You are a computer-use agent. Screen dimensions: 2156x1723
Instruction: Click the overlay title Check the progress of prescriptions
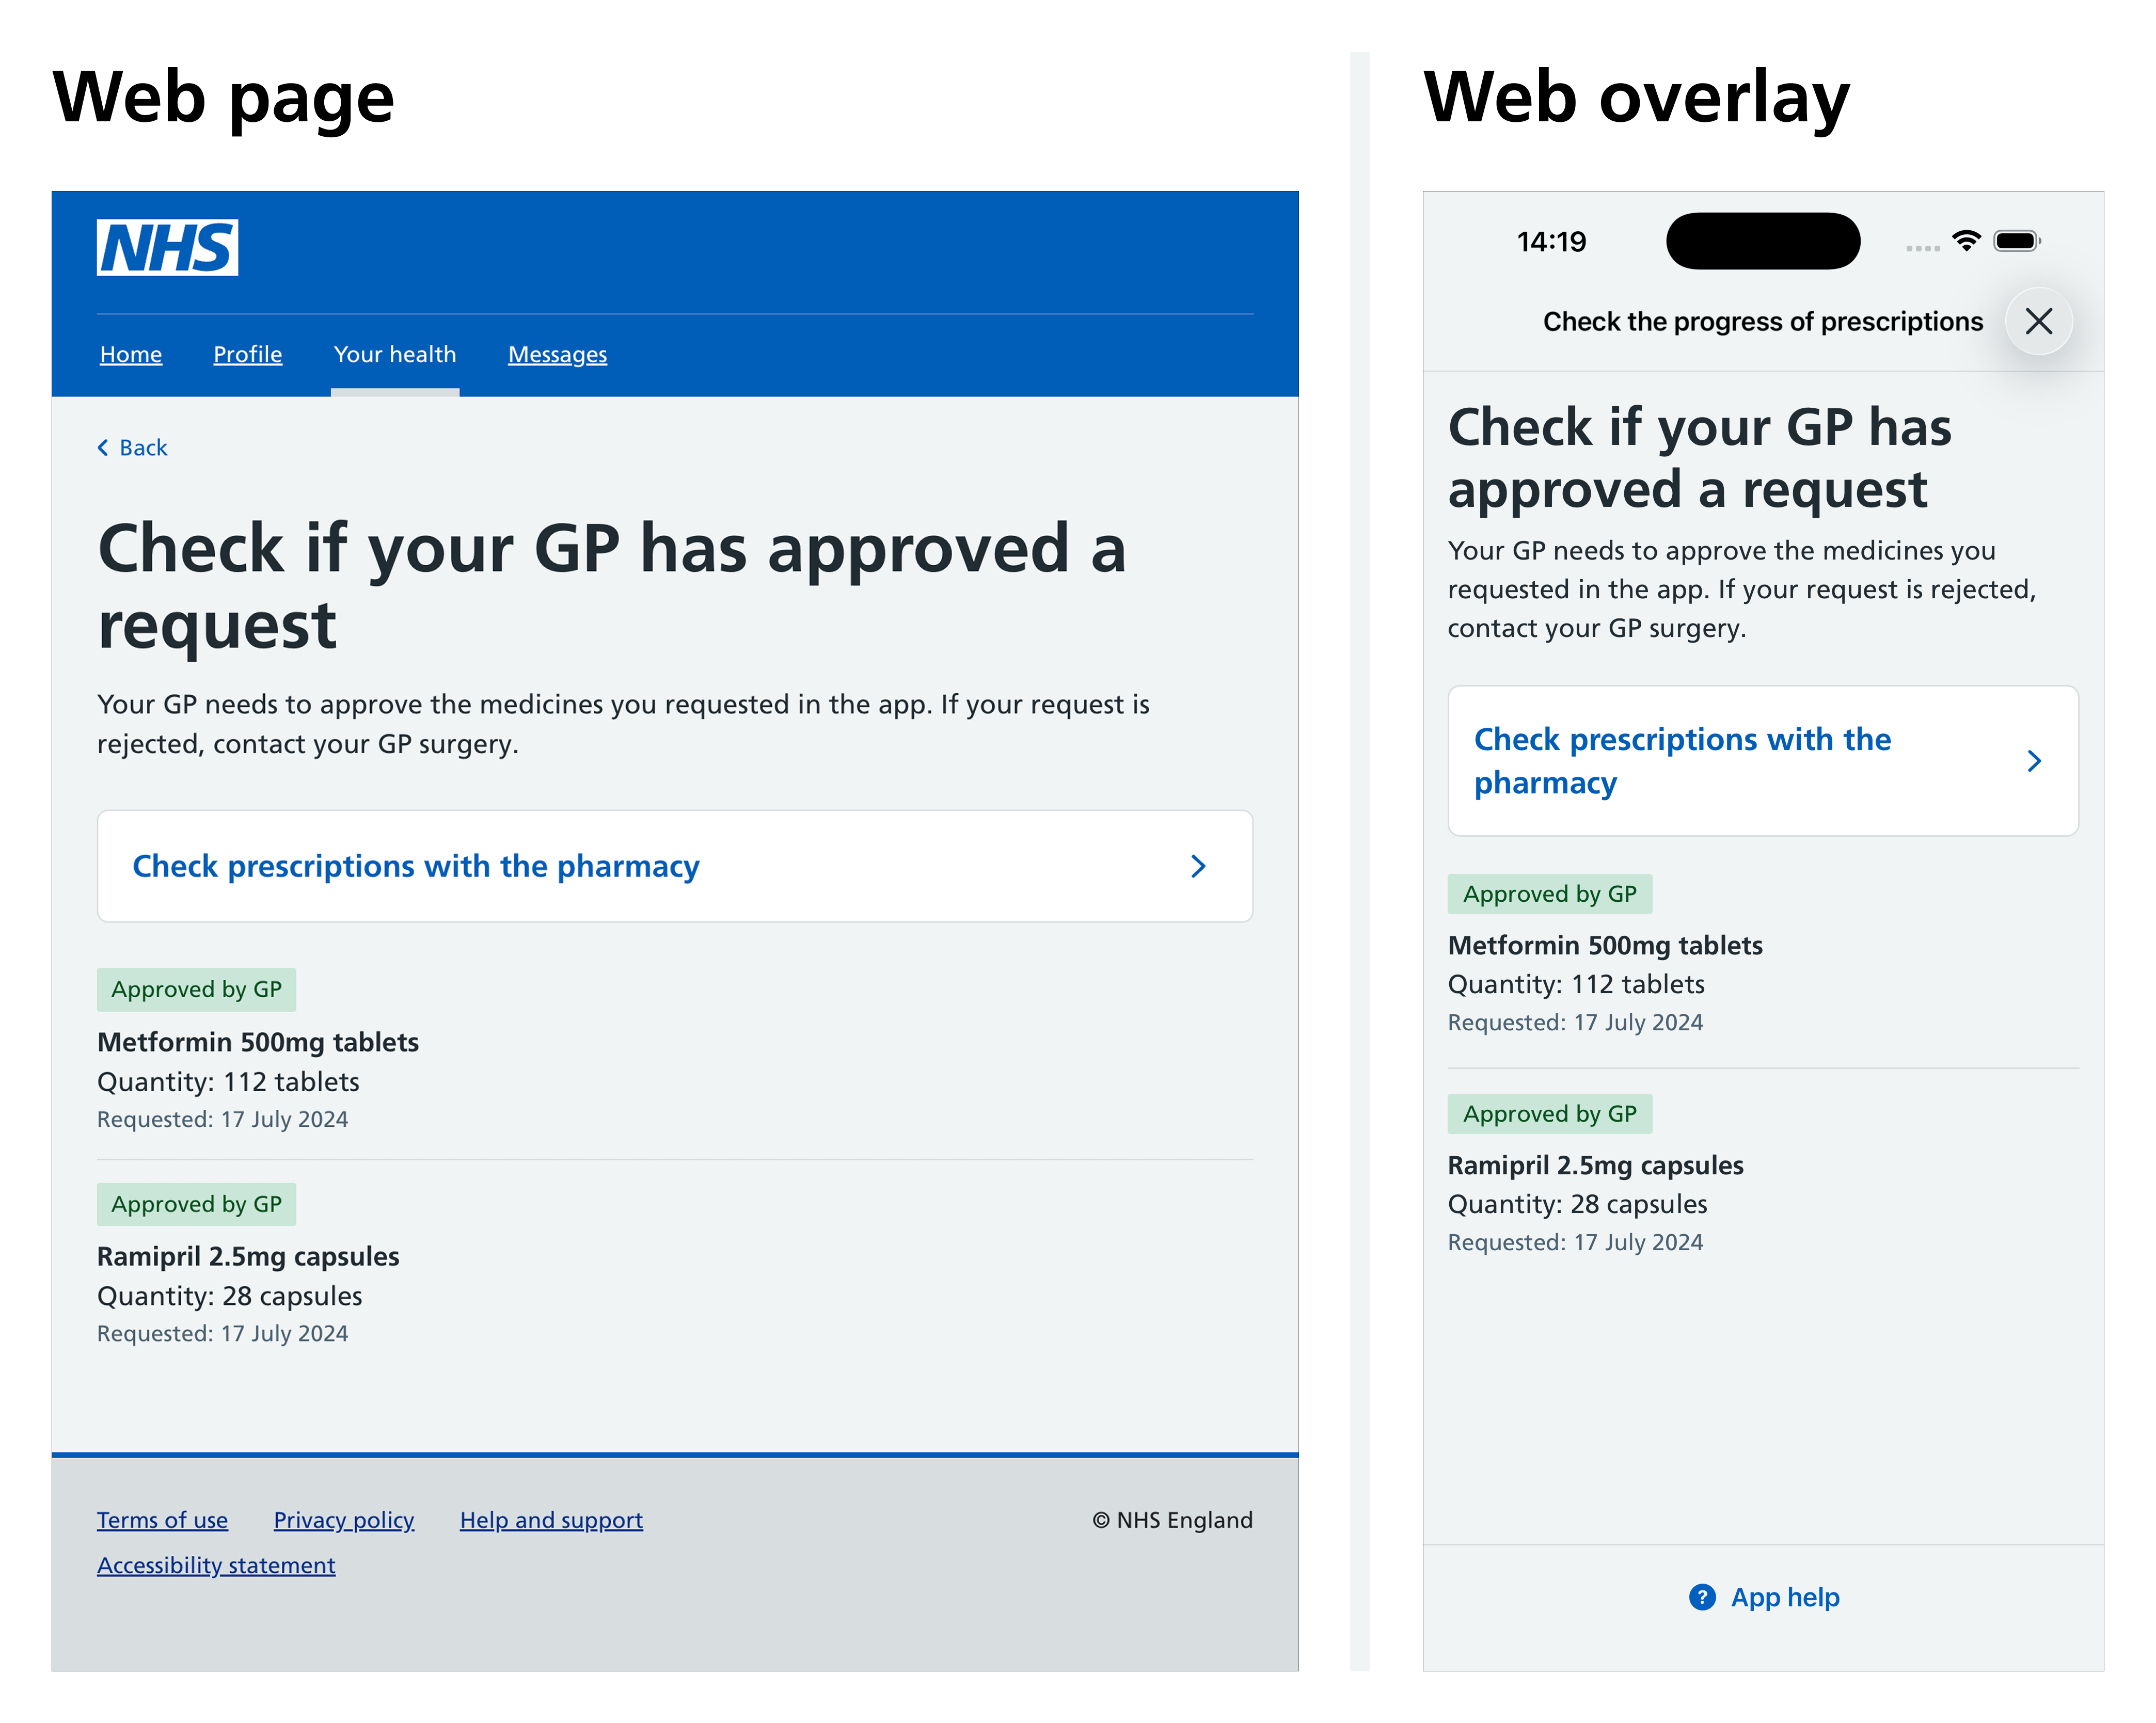point(1763,321)
